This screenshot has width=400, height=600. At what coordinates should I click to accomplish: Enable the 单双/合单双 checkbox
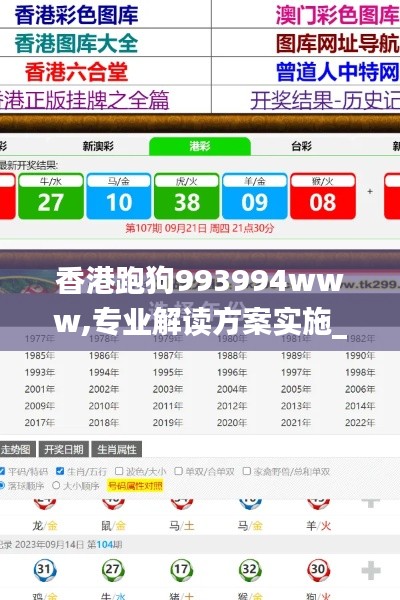click(178, 471)
